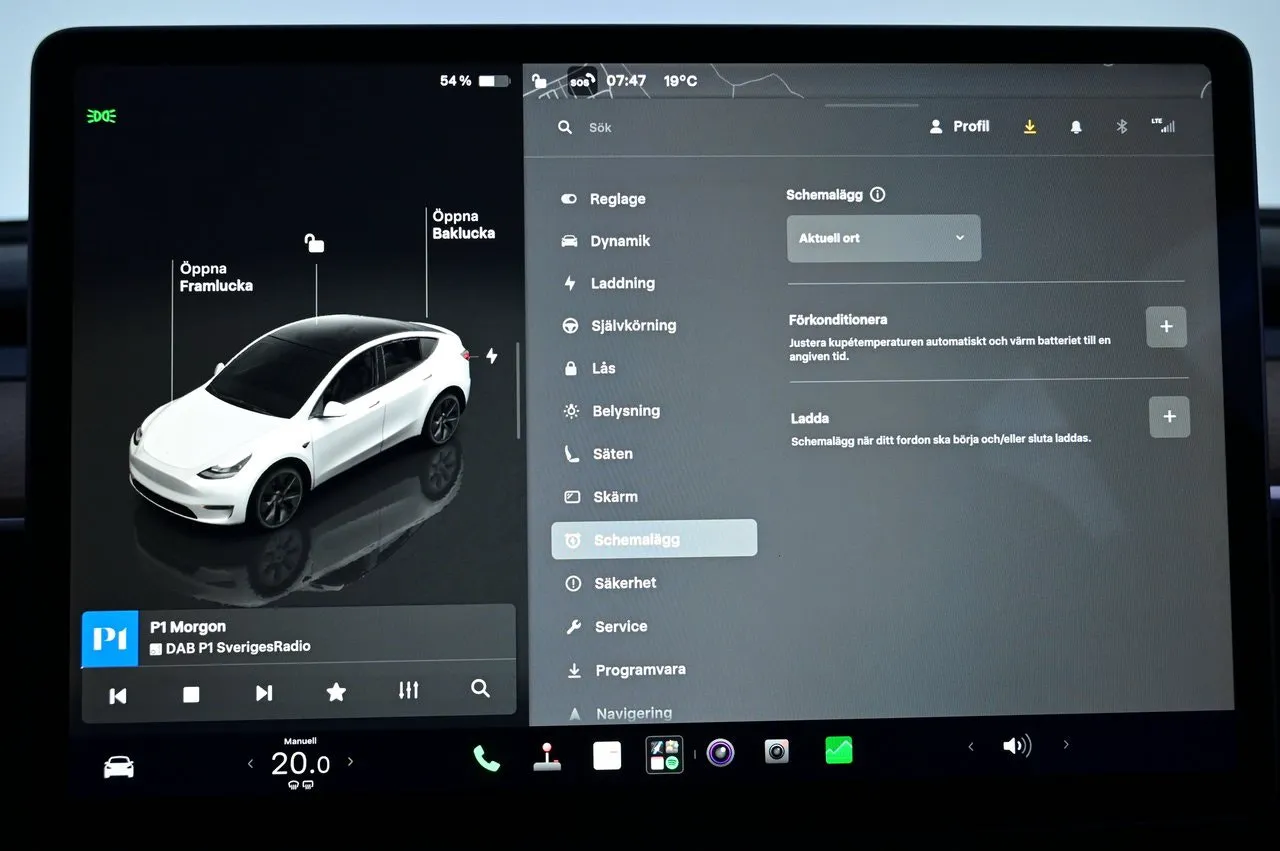Raise cabin temperature with the right arrow
The image size is (1280, 851).
[x=350, y=762]
